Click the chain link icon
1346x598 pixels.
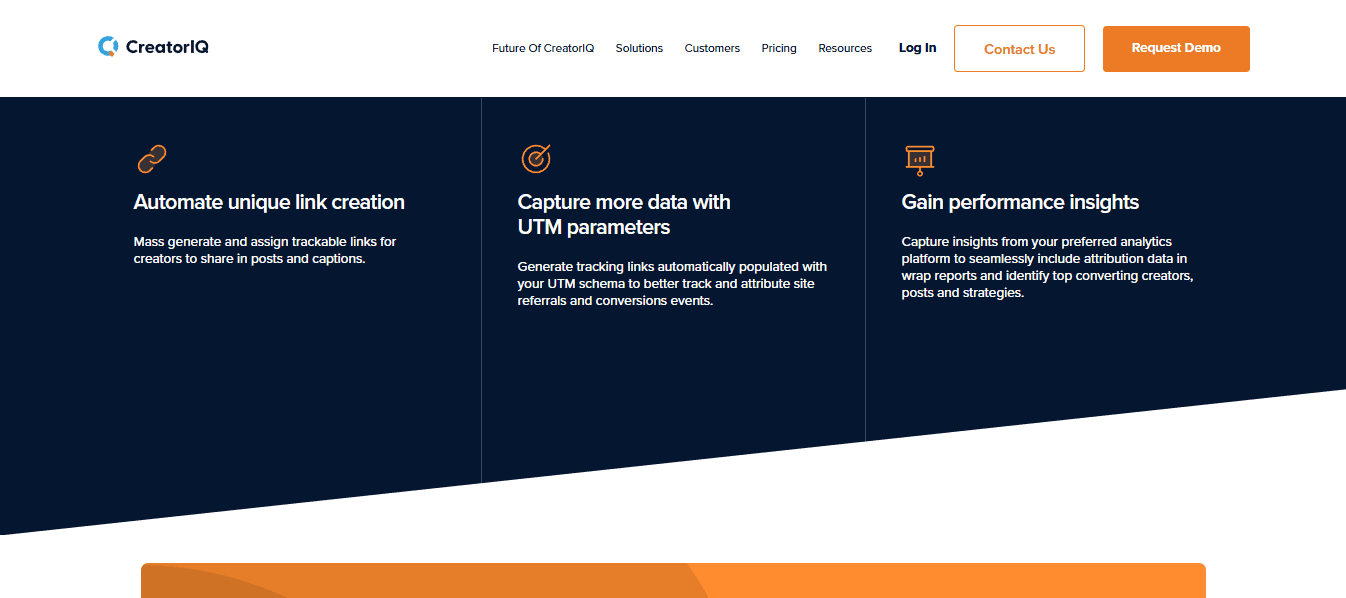[x=151, y=158]
